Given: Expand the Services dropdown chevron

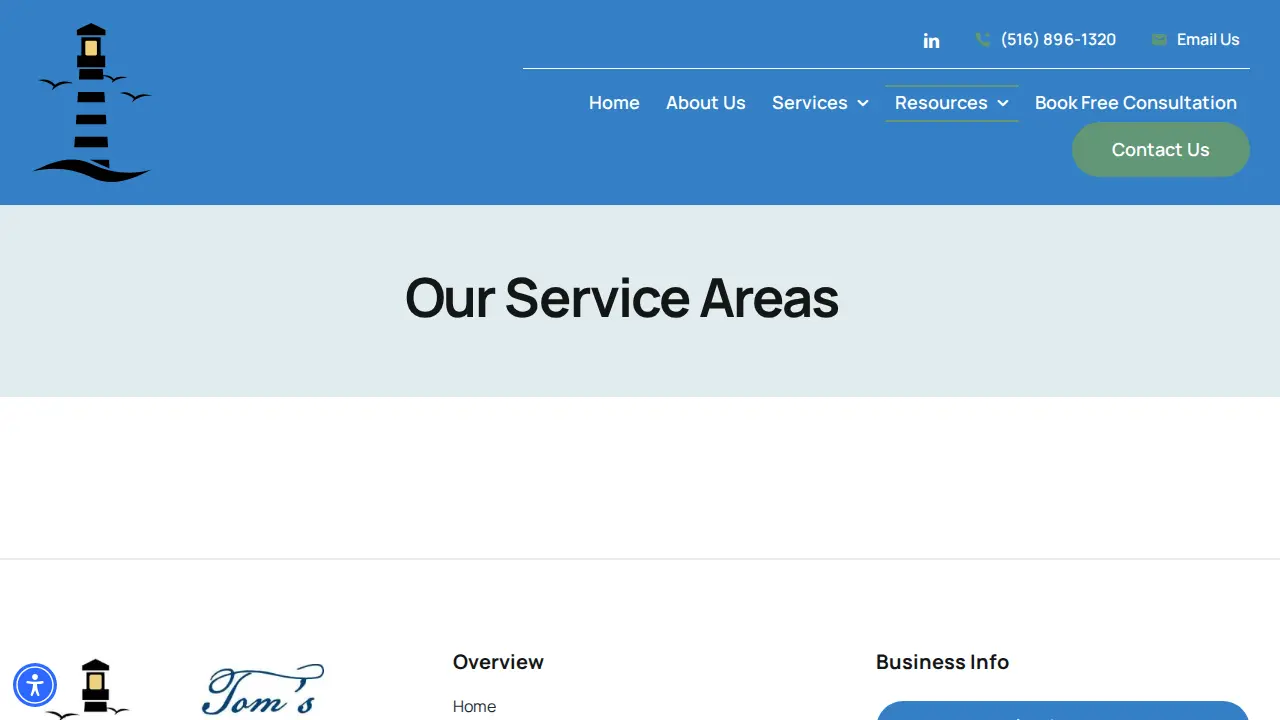Looking at the screenshot, I should pos(863,103).
